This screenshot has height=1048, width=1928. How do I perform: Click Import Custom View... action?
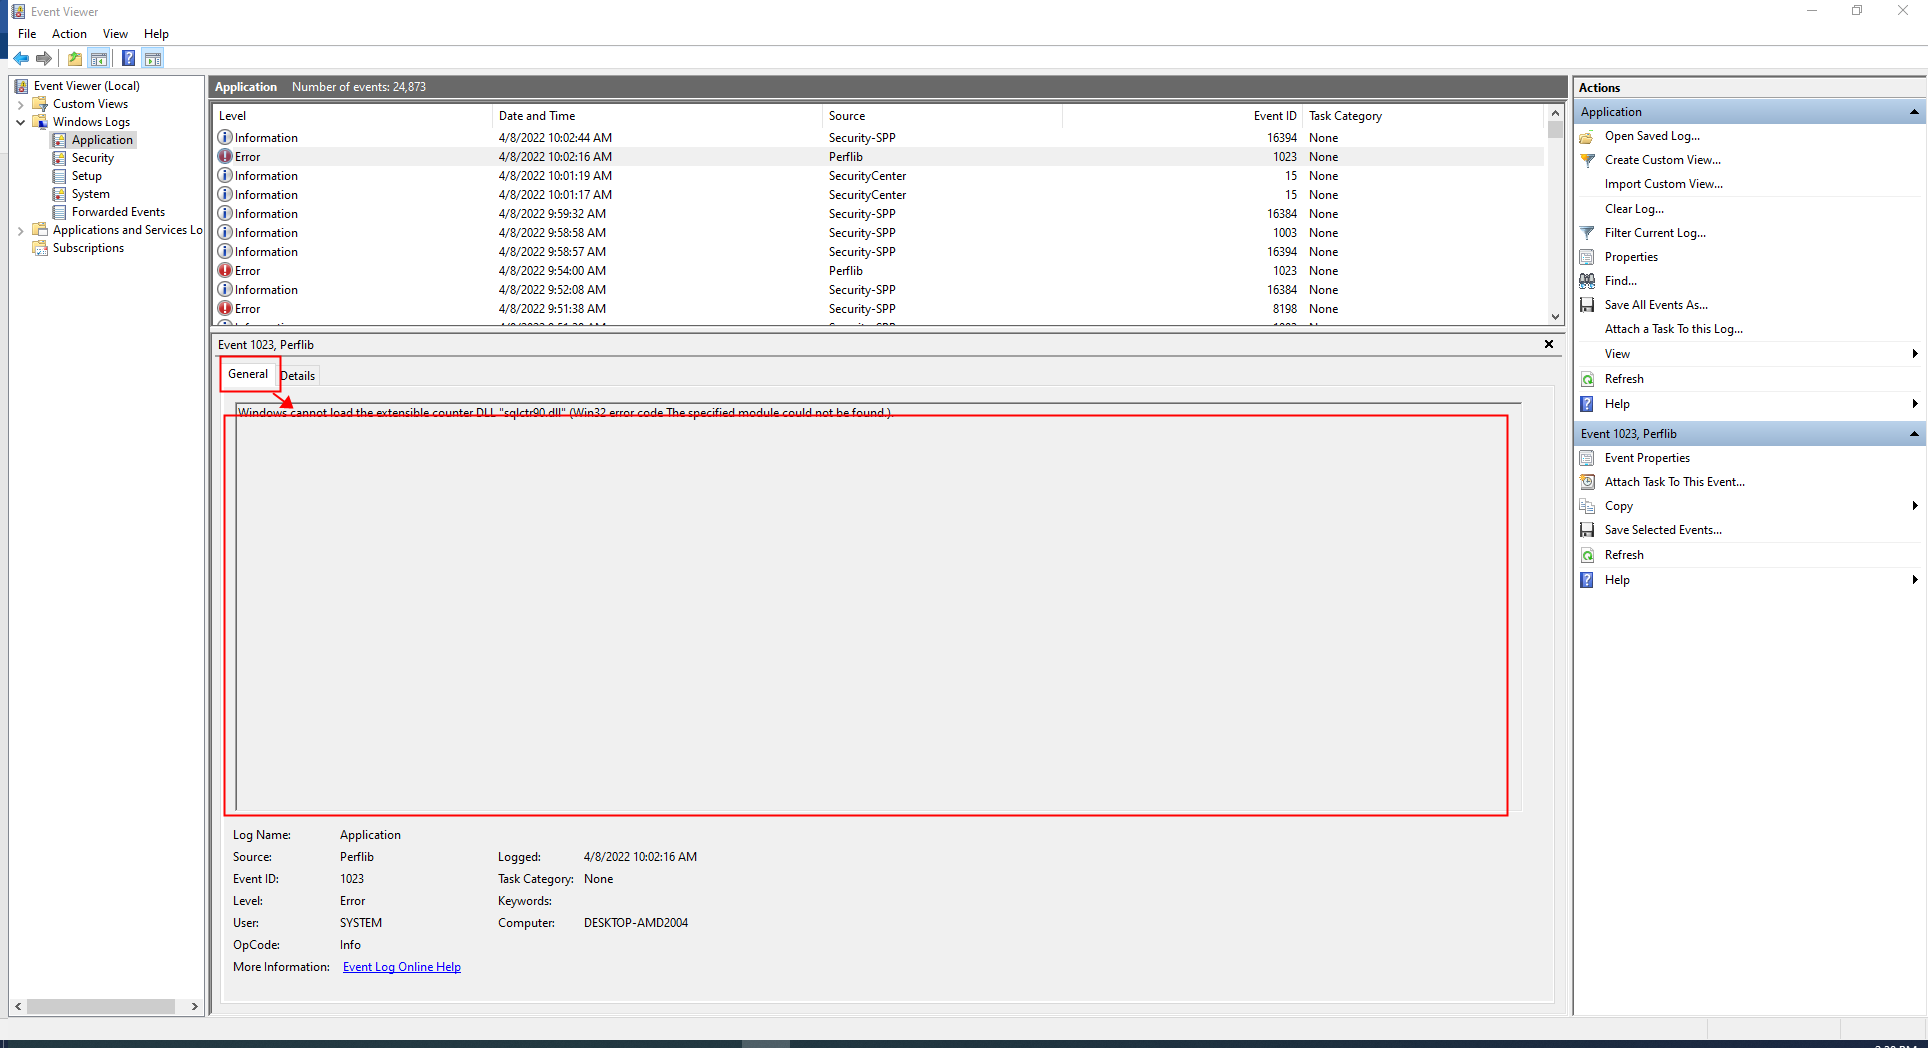(1664, 184)
